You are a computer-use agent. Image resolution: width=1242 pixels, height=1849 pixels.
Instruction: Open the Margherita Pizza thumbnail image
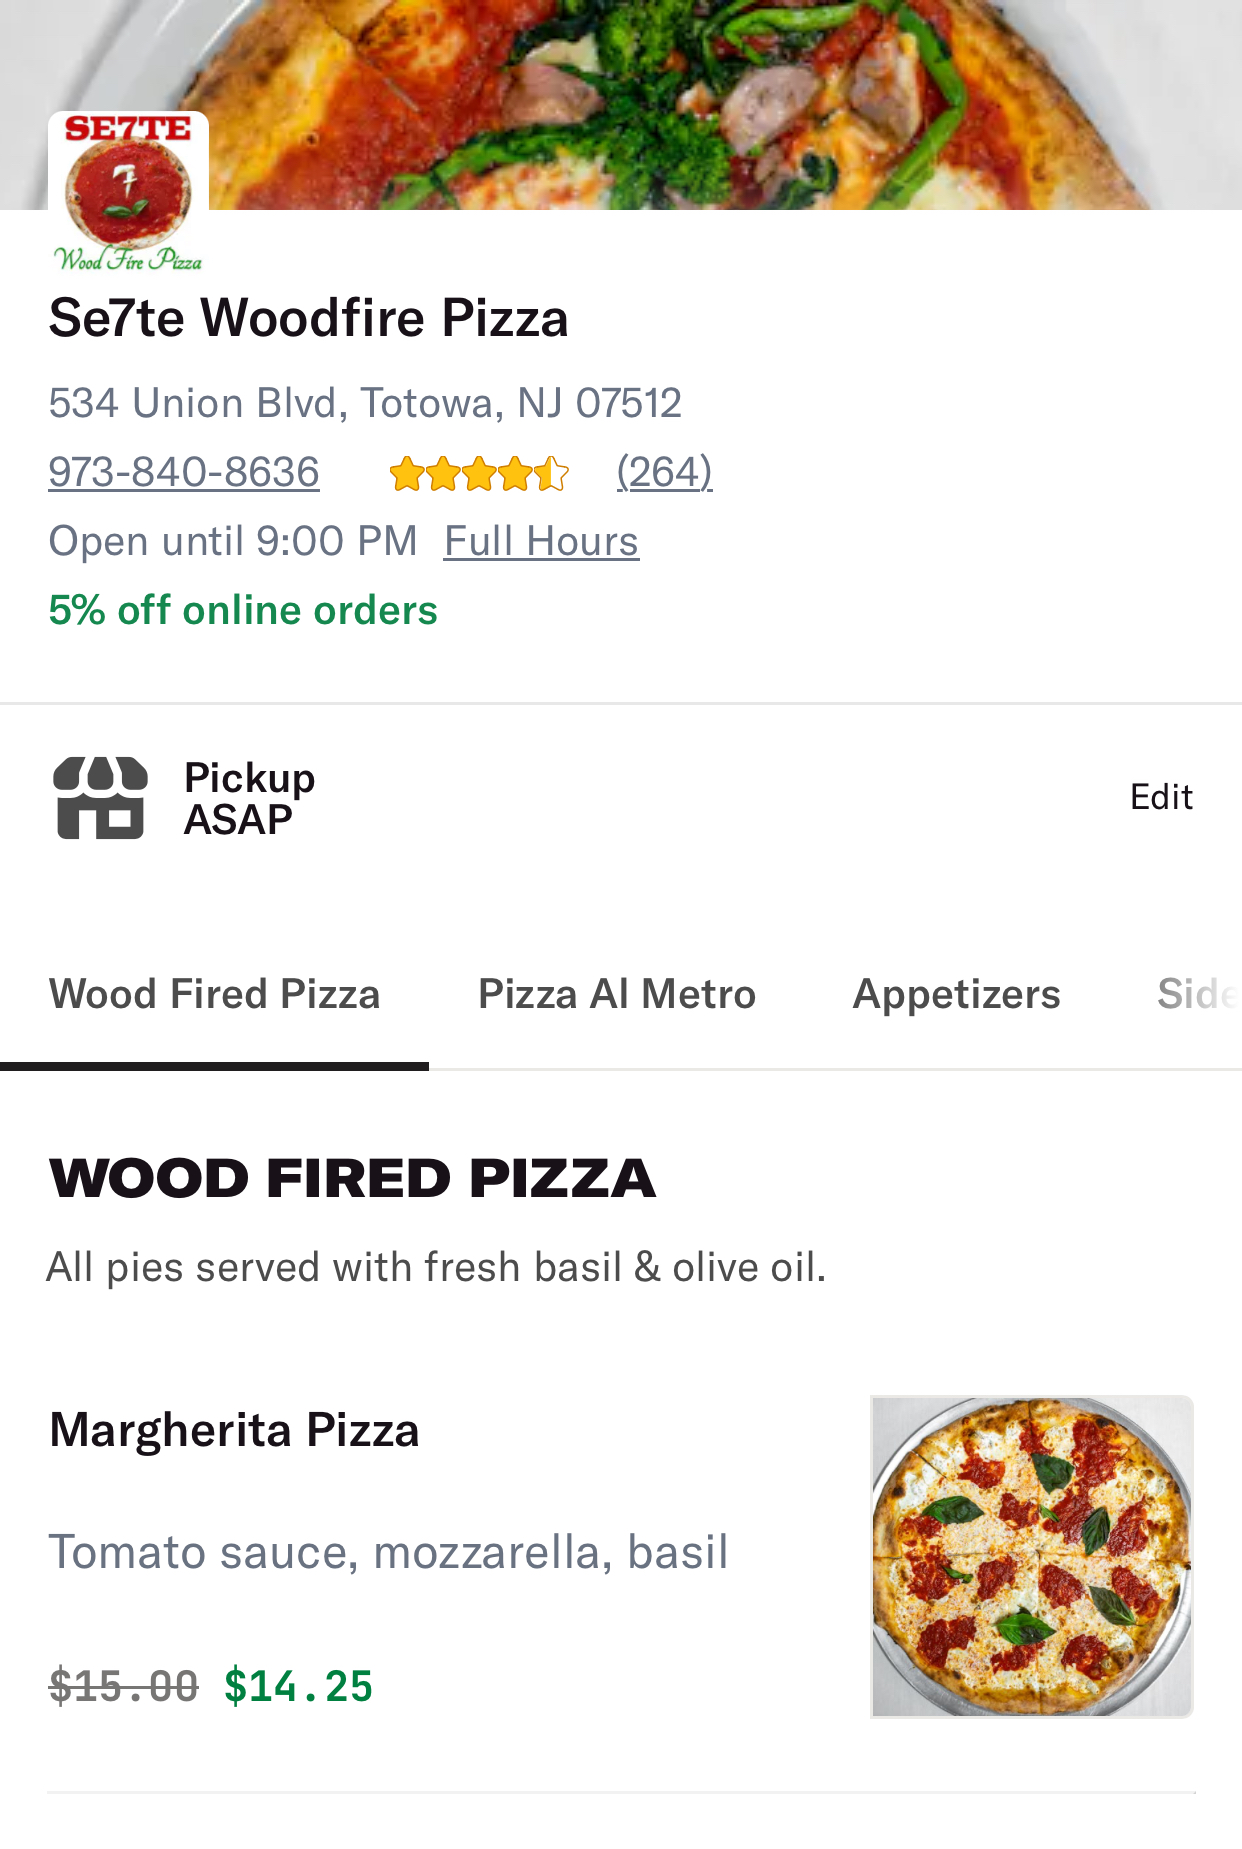(1031, 1556)
